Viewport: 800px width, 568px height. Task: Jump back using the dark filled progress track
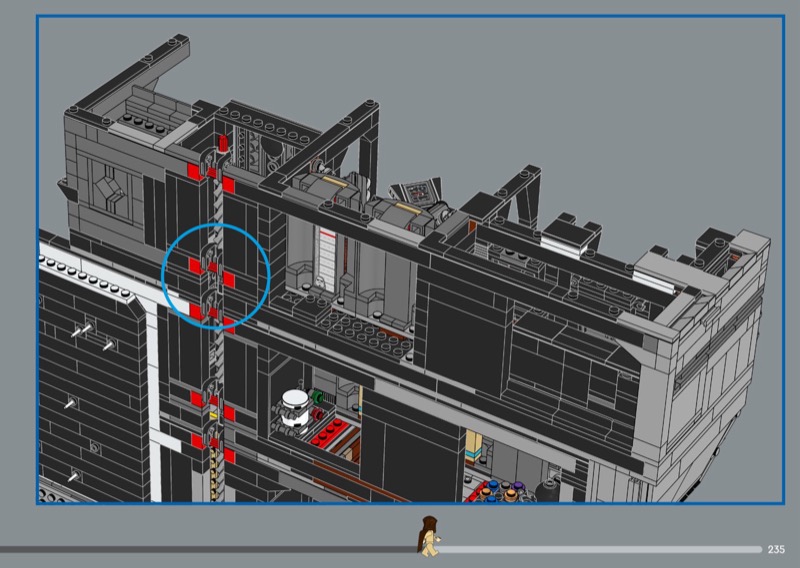[200, 549]
